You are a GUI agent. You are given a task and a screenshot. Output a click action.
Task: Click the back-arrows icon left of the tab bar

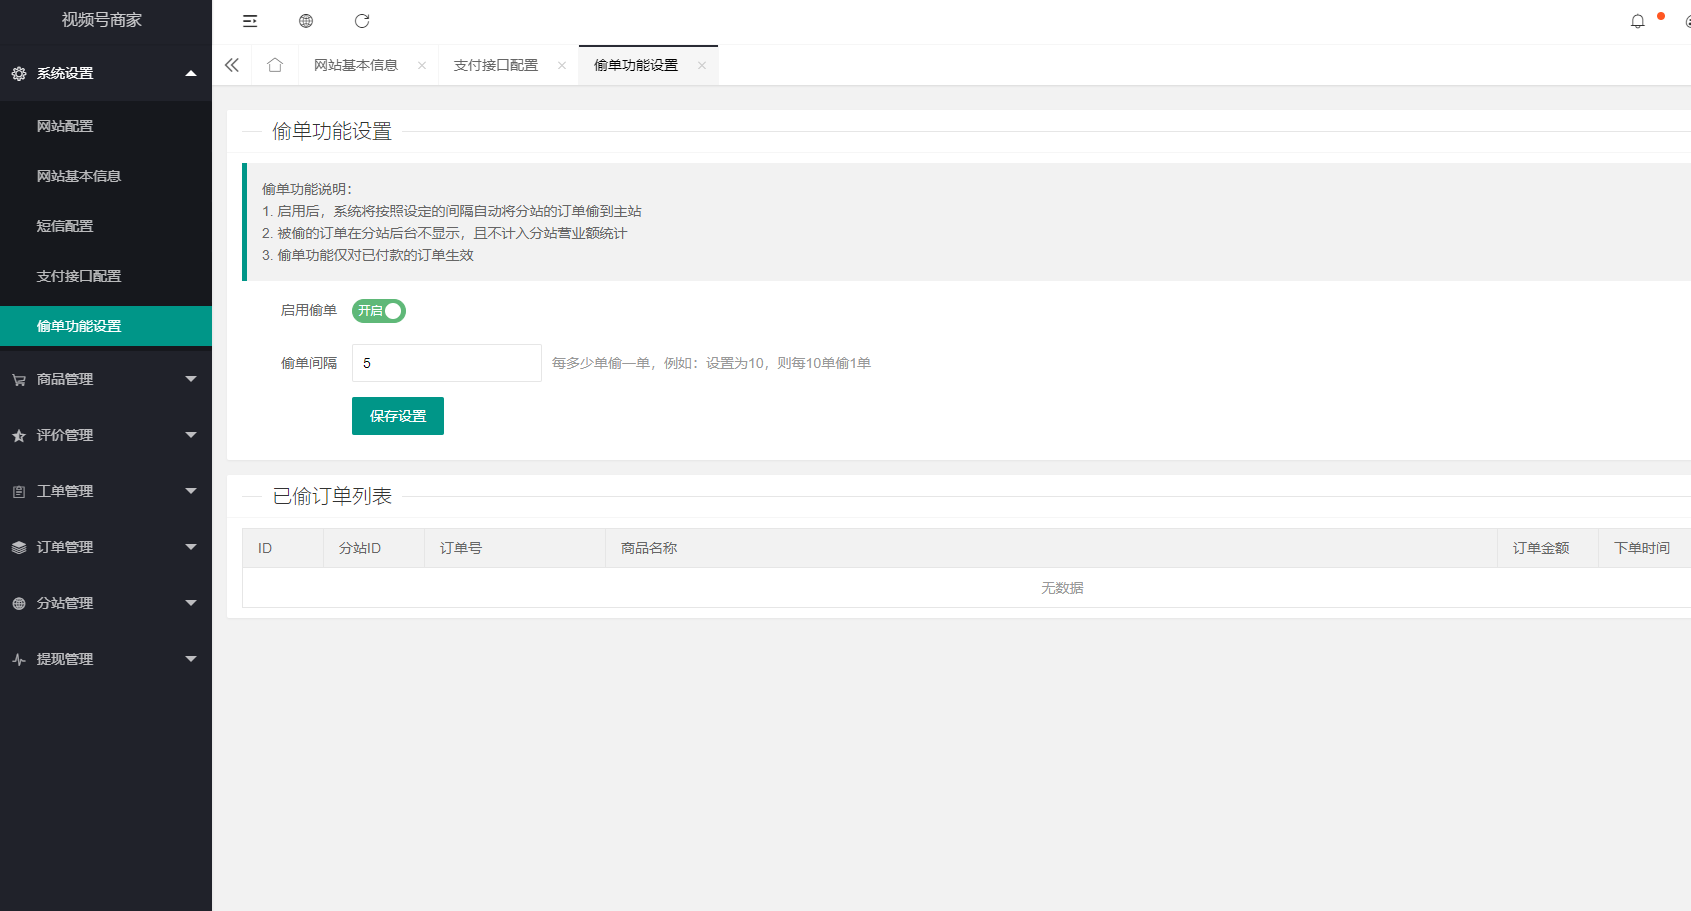click(x=231, y=64)
